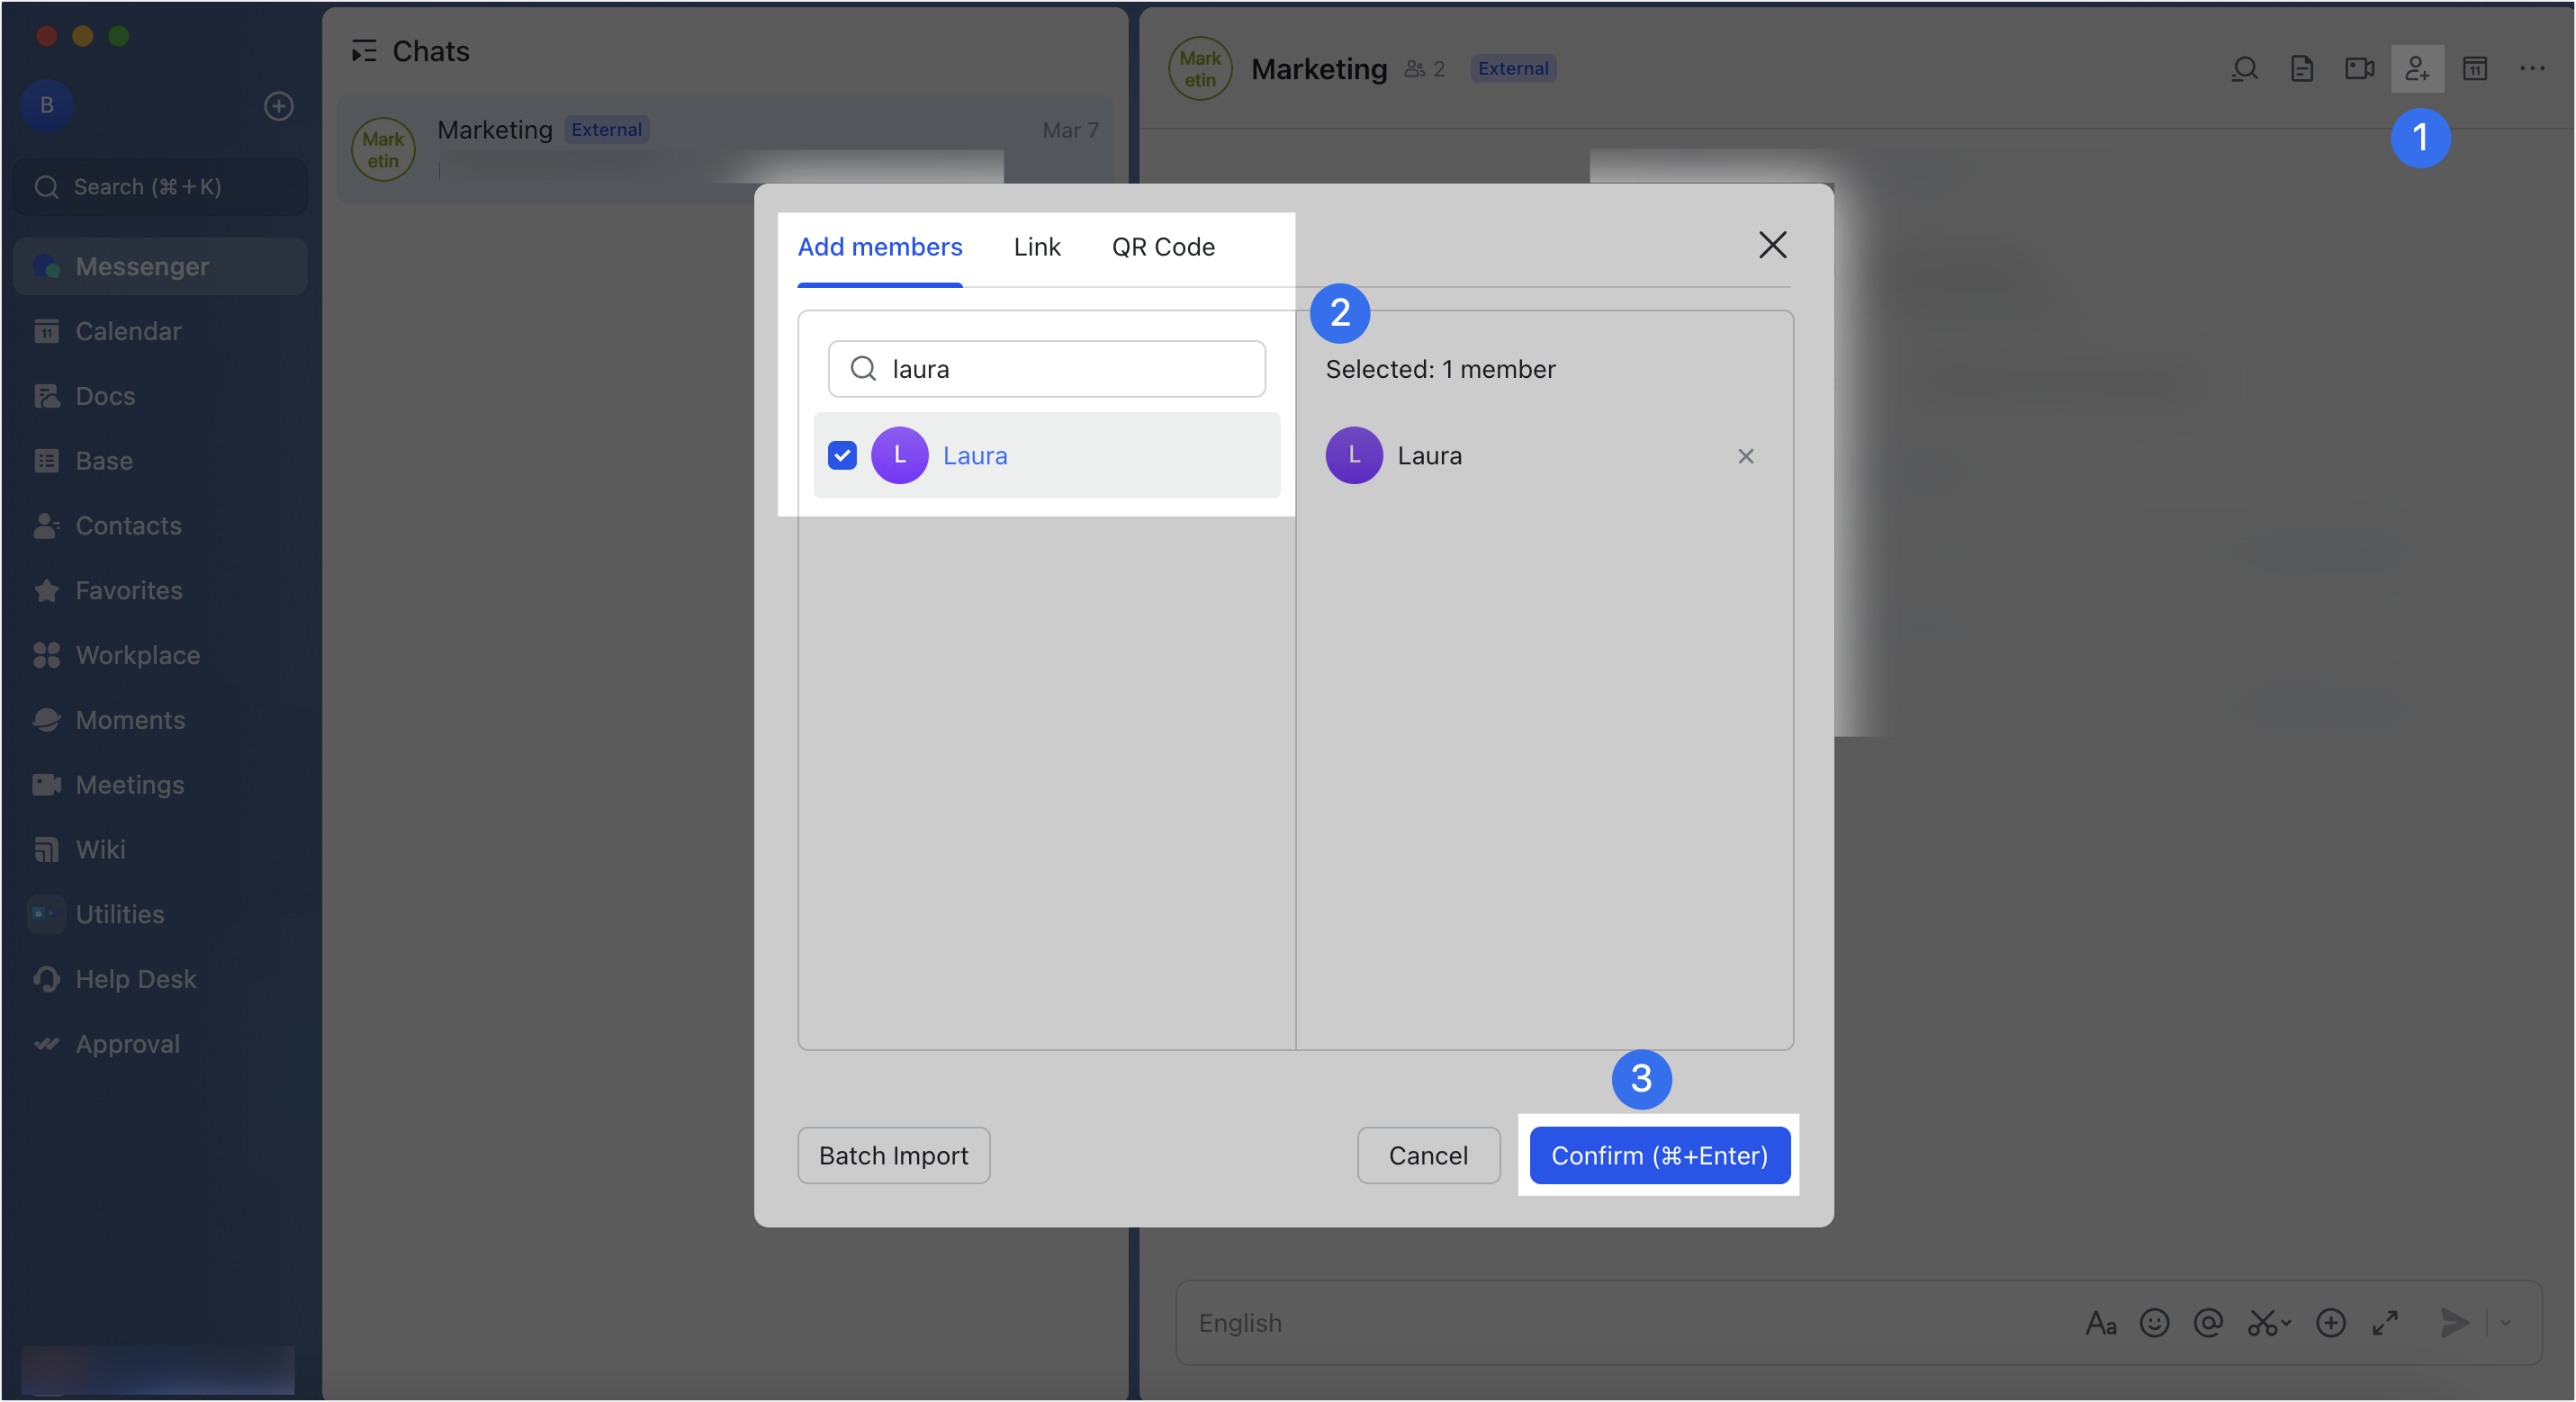Open Meetings in the sidebar
The image size is (2576, 1402).
point(160,786)
